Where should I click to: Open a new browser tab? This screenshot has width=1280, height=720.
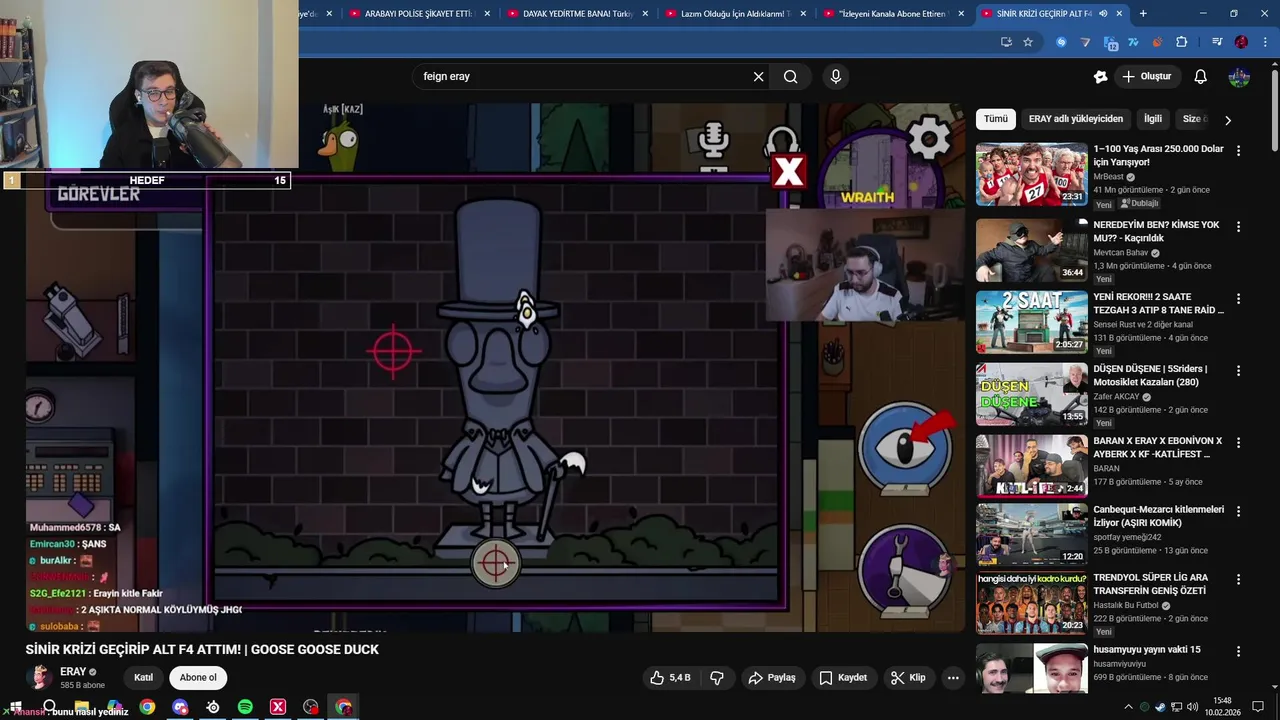tap(1143, 14)
